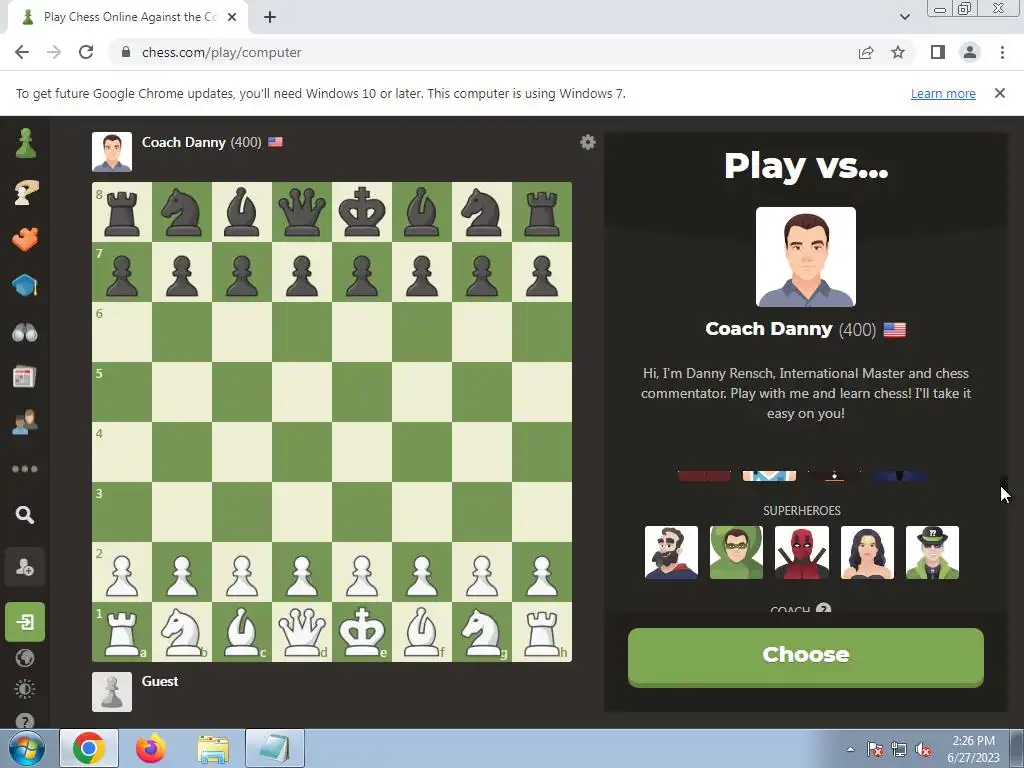Open the Notepad taskbar item

pyautogui.click(x=275, y=748)
